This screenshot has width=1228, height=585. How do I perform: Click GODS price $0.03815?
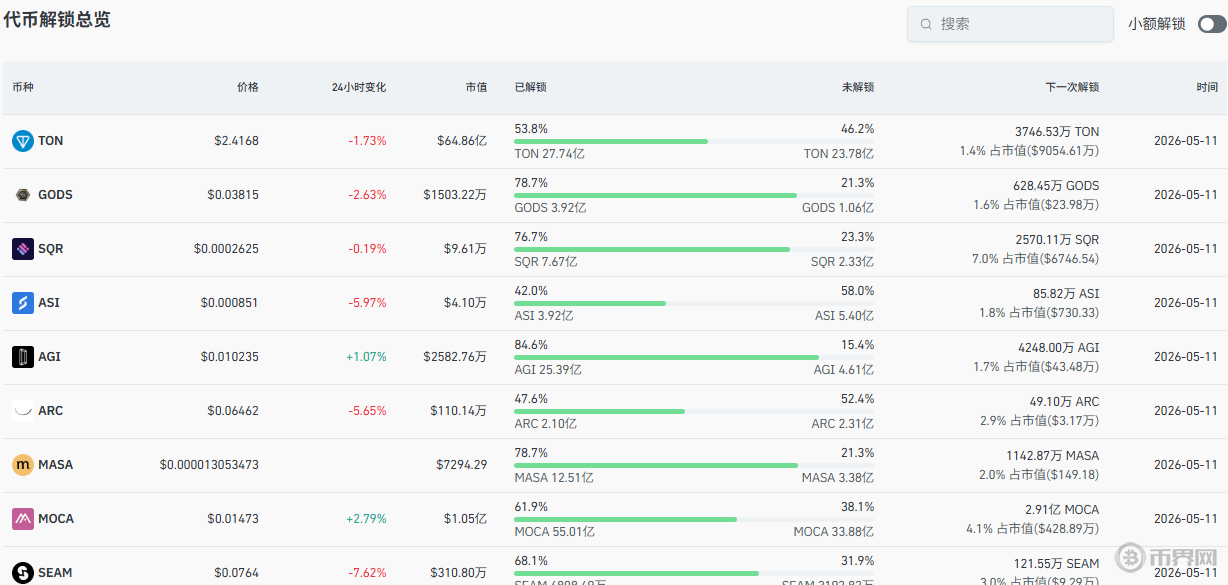tap(233, 195)
